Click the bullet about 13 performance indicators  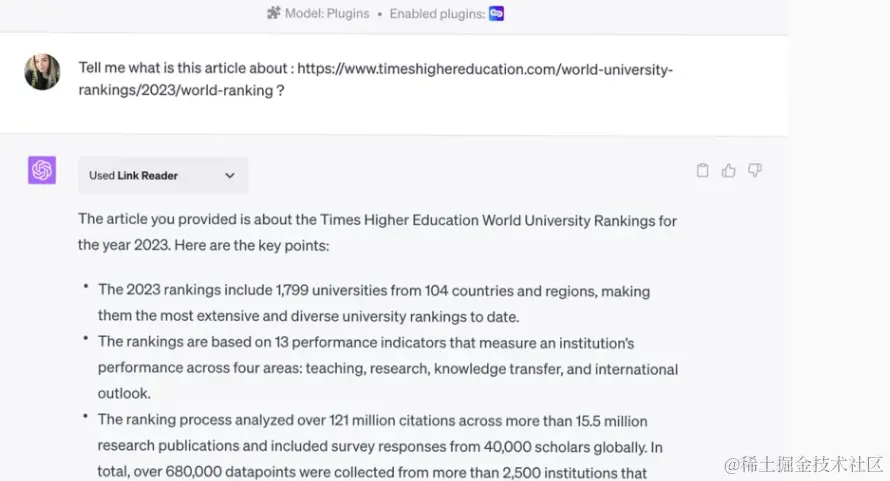[388, 368]
